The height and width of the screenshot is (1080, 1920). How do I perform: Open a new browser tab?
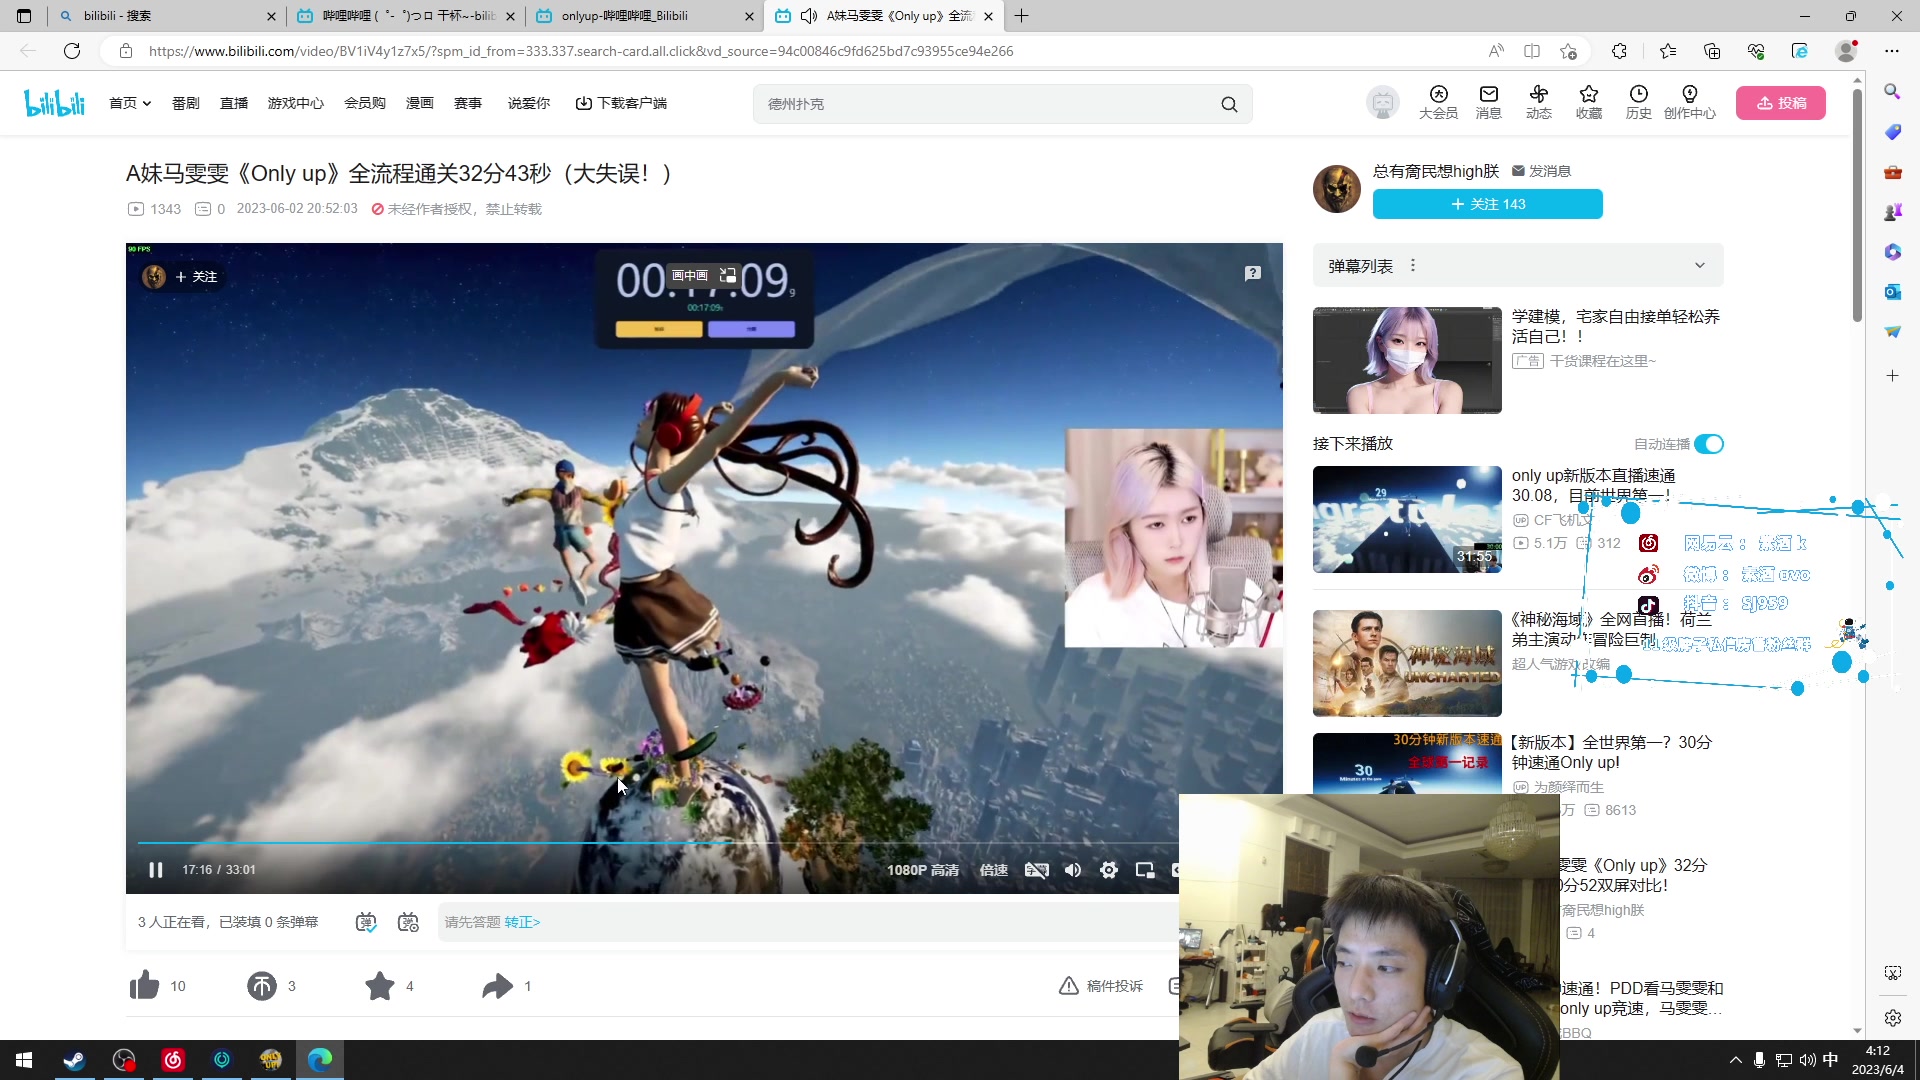1021,16
